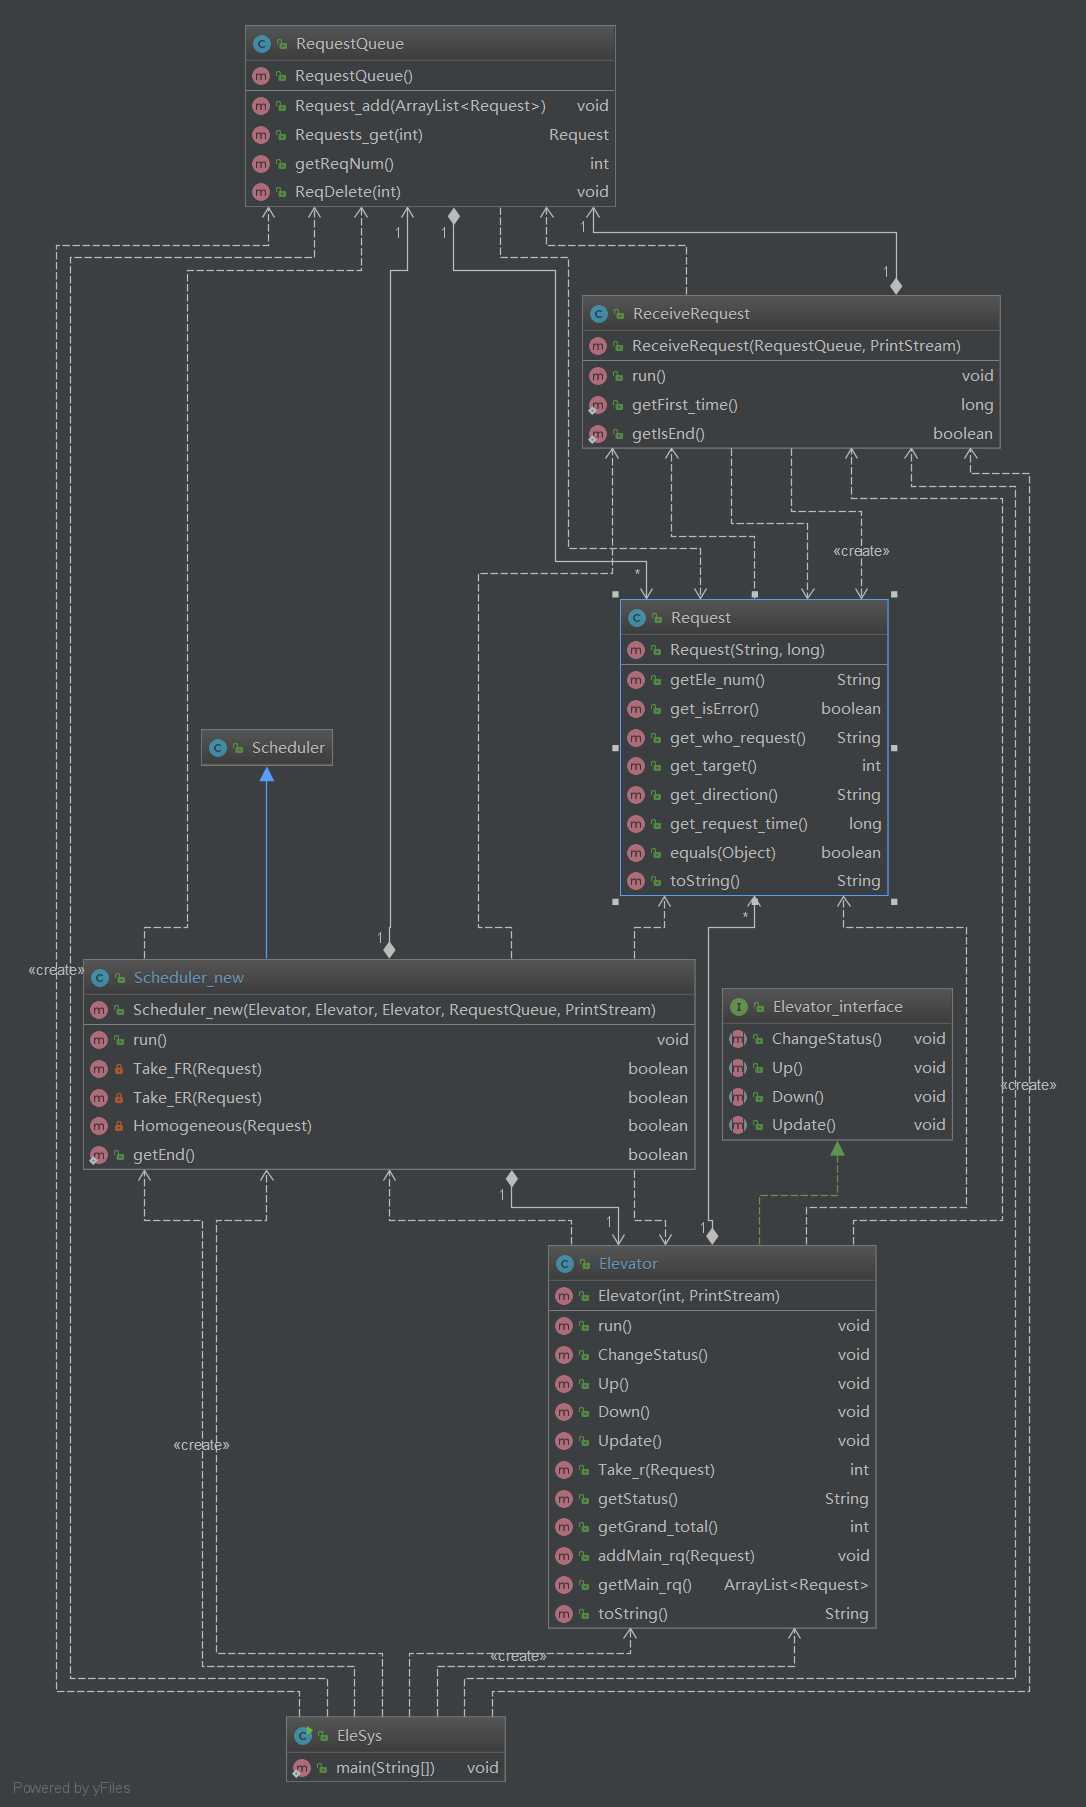Image resolution: width=1086 pixels, height=1807 pixels.
Task: Click the private lock icon beside Take_ER(Request)
Action: (x=119, y=1098)
